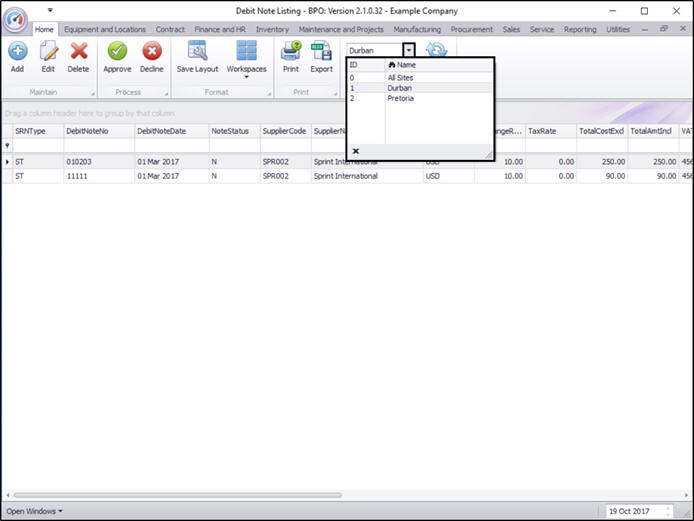Sort the site list by ID column

(366, 65)
